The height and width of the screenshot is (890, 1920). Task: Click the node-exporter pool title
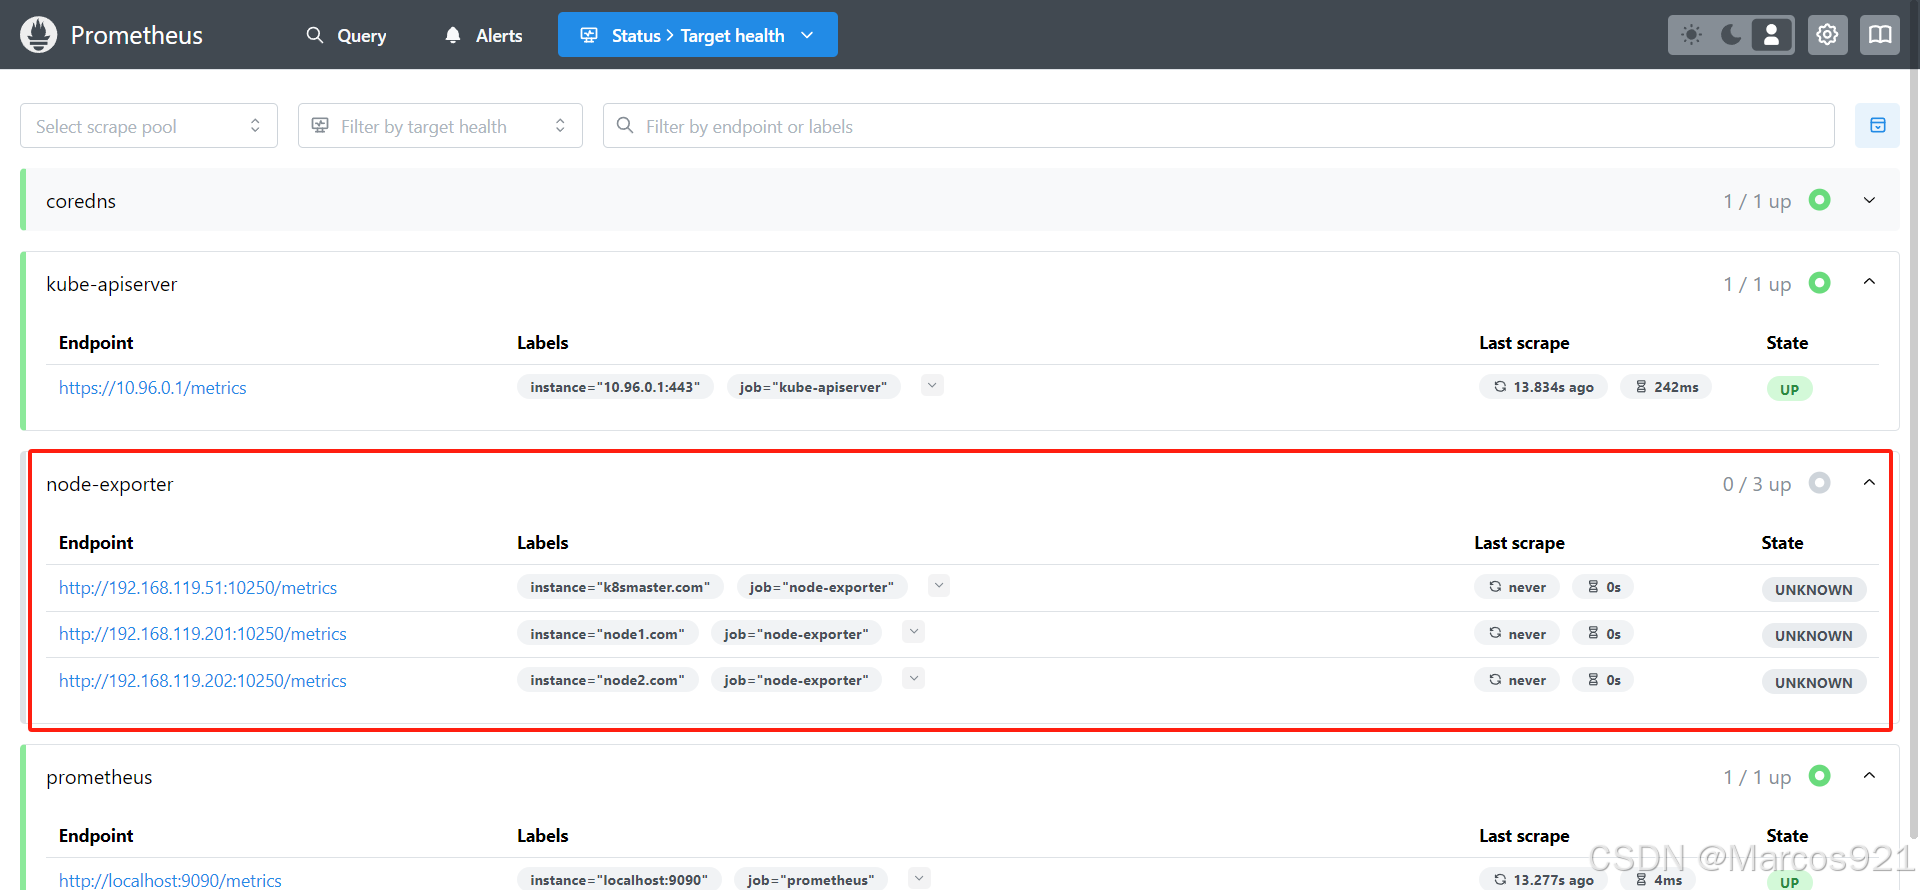[110, 484]
